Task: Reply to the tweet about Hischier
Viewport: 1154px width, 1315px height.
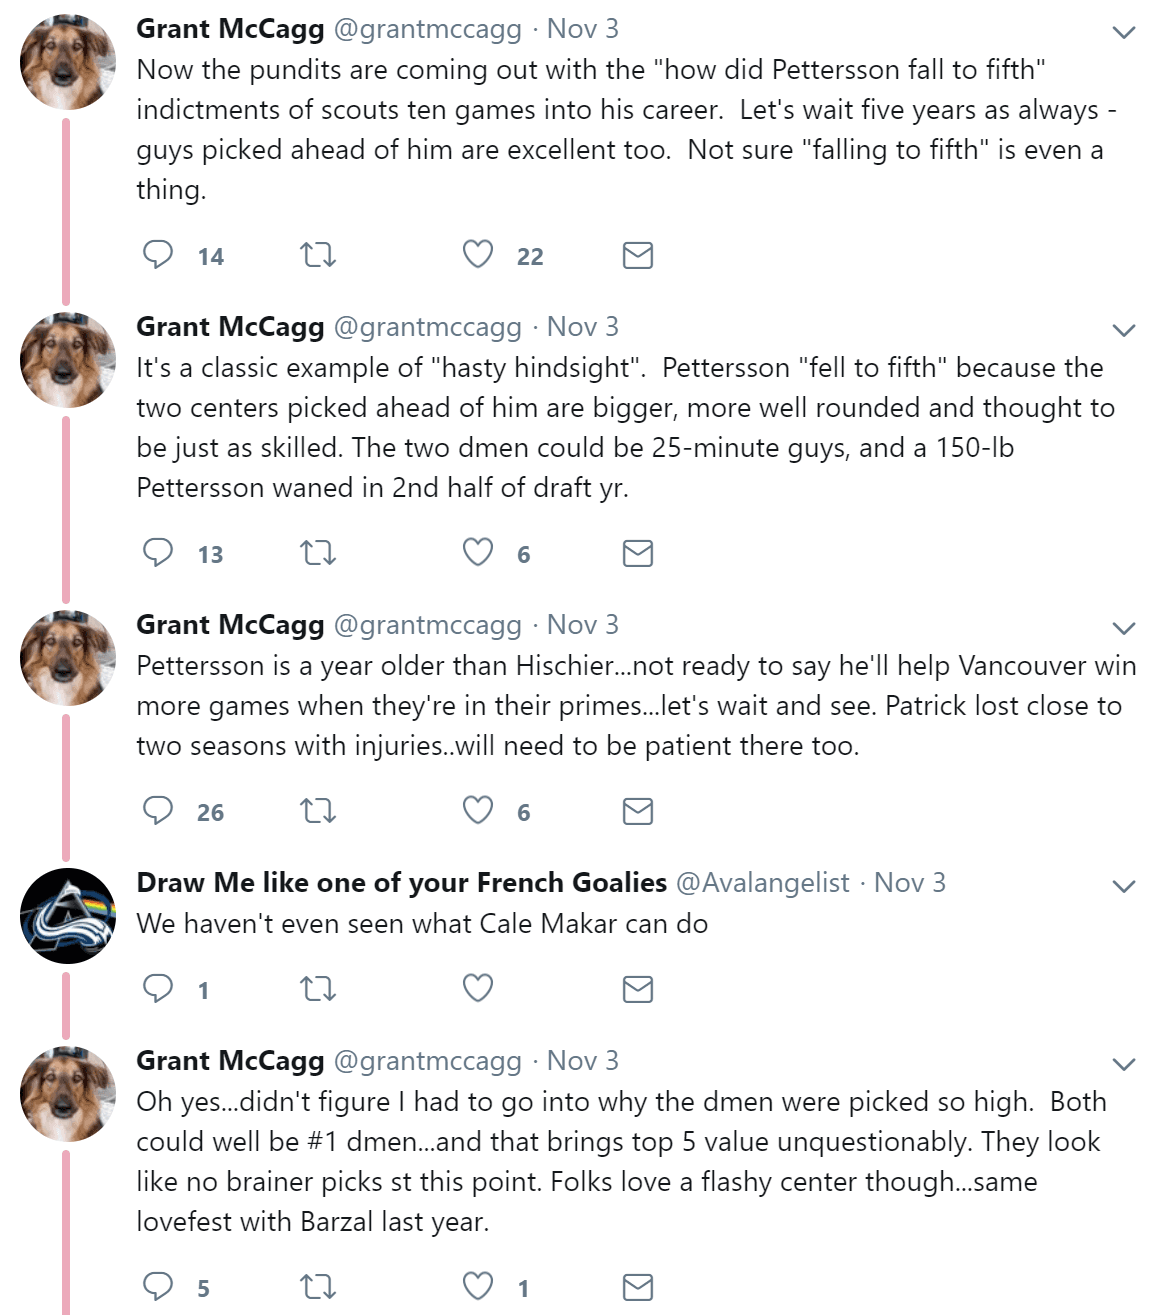Action: pyautogui.click(x=158, y=811)
